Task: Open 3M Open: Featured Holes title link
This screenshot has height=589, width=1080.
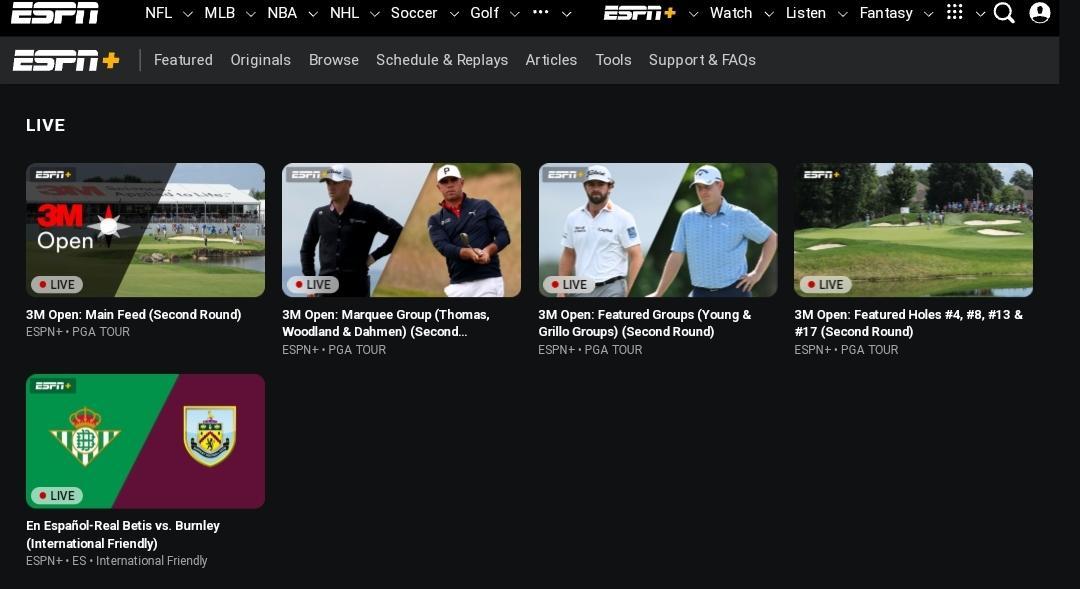Action: (x=908, y=323)
